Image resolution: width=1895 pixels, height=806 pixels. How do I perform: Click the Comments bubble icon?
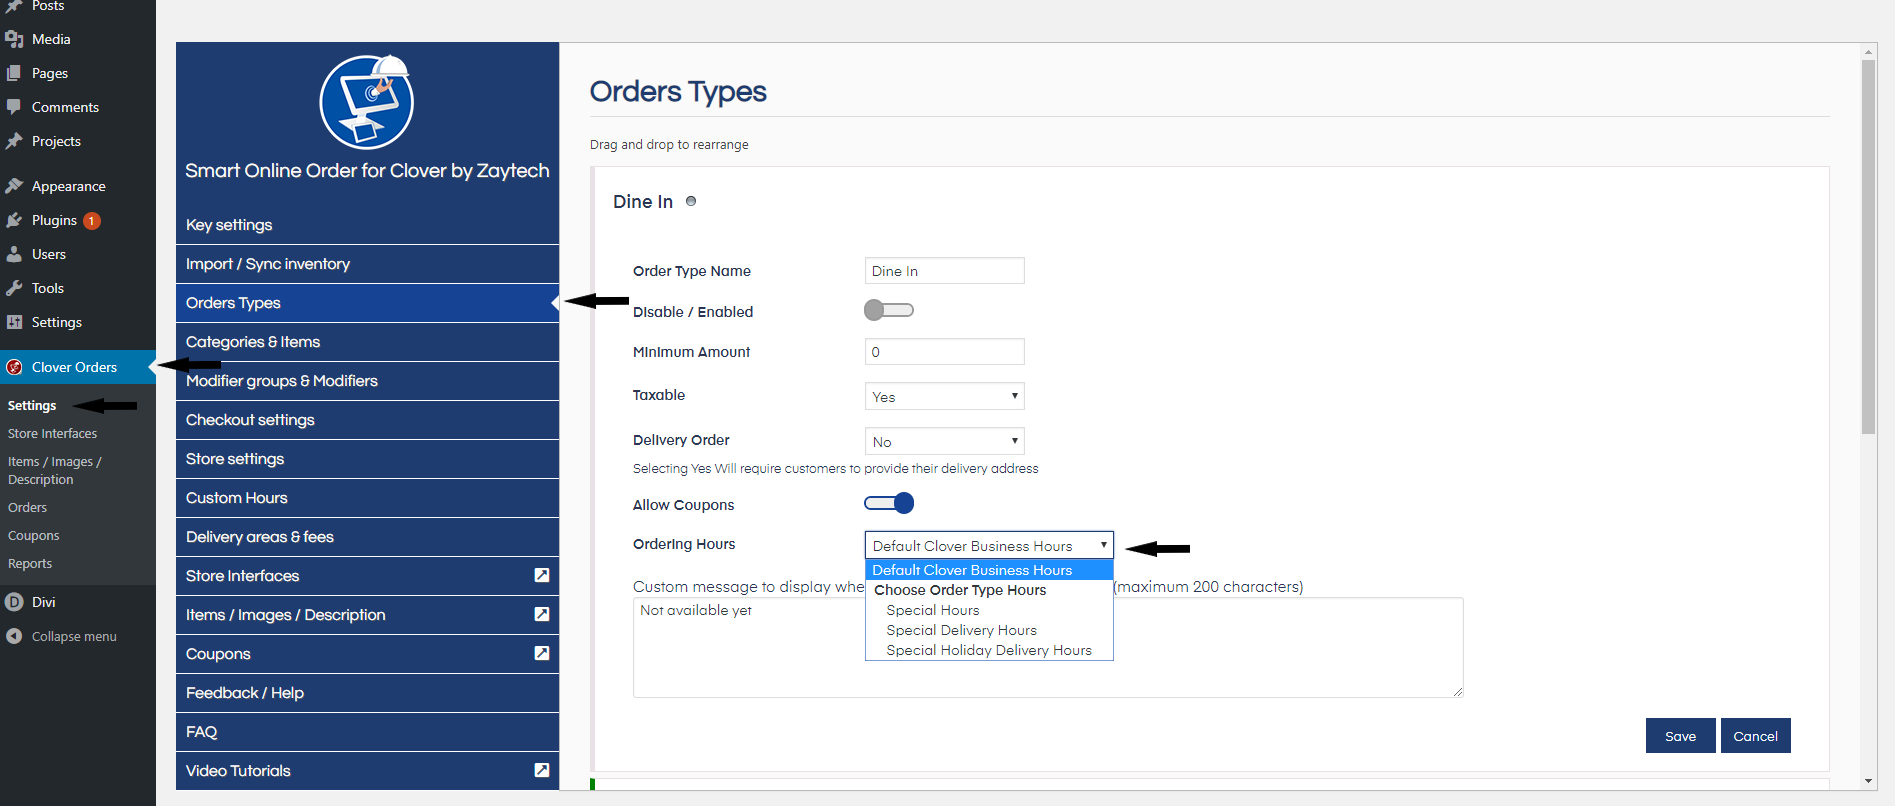coord(14,107)
